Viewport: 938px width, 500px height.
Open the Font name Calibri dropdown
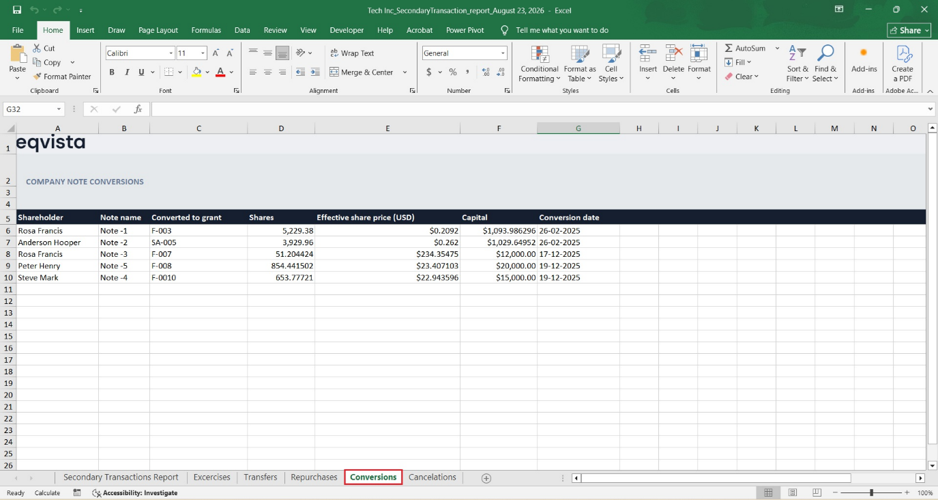(170, 53)
